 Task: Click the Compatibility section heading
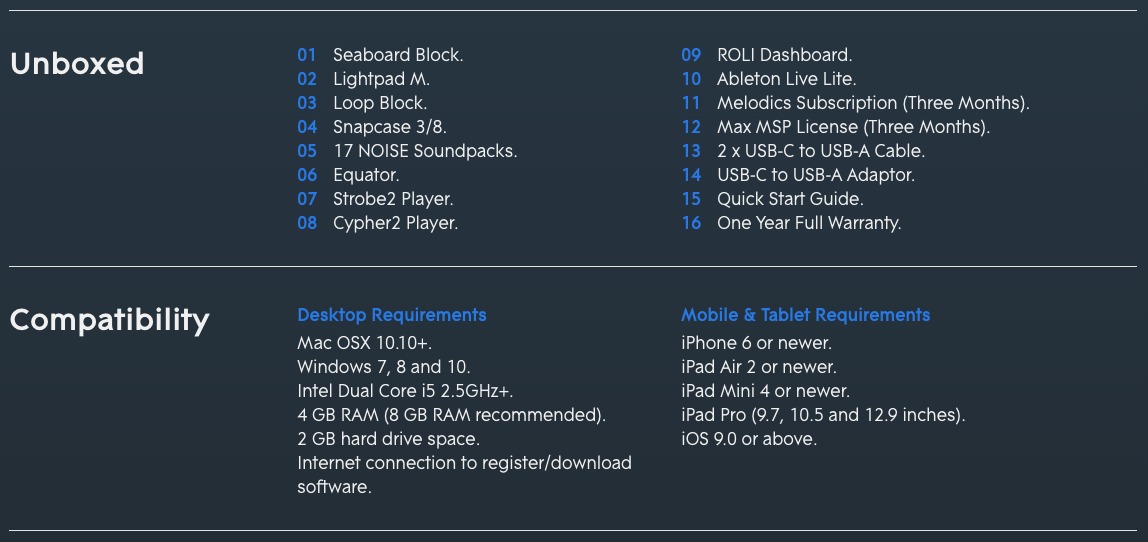pos(110,321)
